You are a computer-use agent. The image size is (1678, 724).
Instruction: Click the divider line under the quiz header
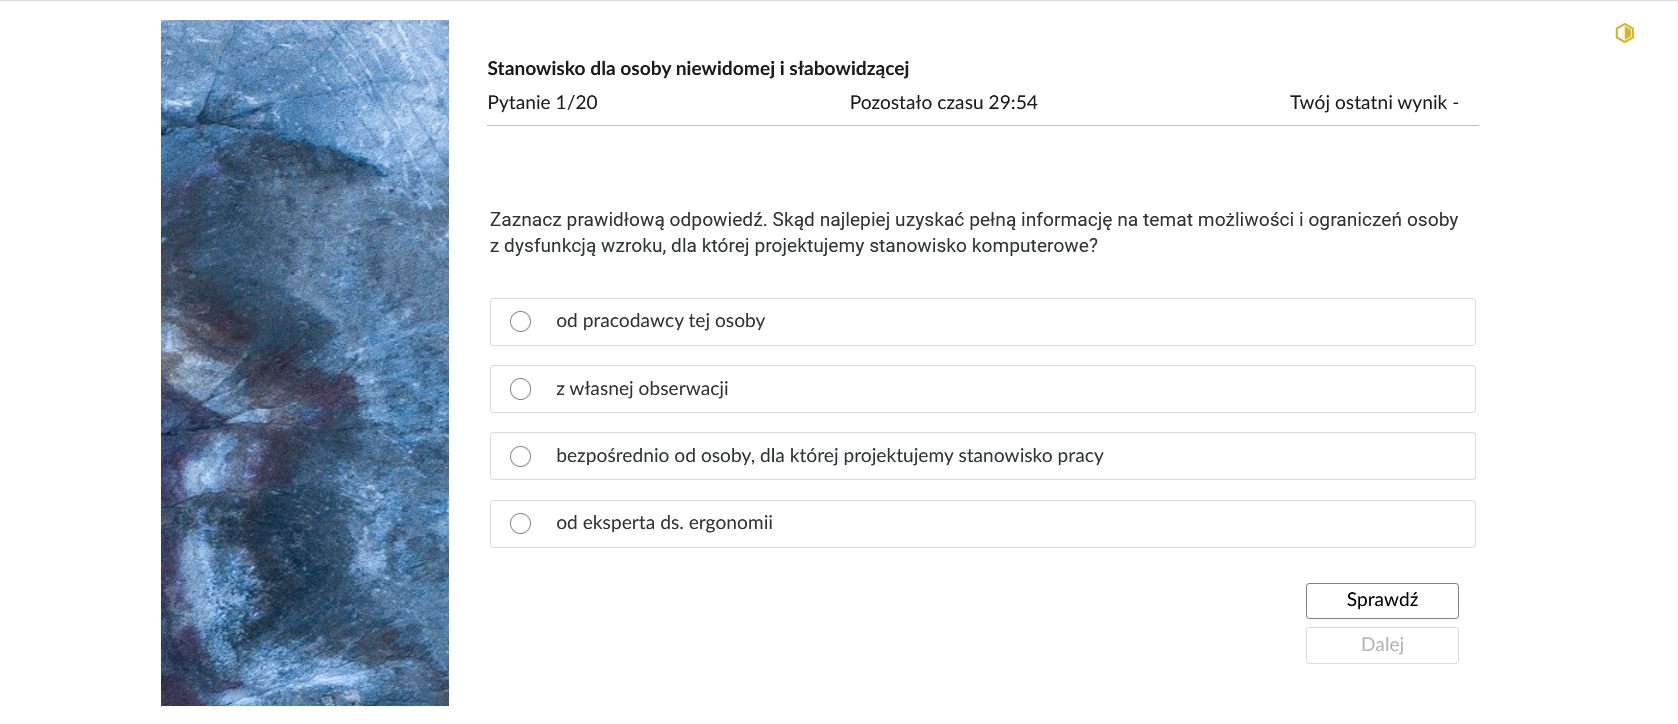pyautogui.click(x=983, y=125)
